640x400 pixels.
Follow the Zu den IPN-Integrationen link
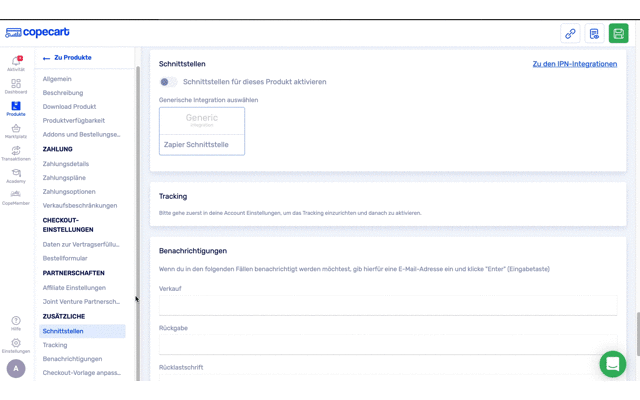(x=574, y=64)
